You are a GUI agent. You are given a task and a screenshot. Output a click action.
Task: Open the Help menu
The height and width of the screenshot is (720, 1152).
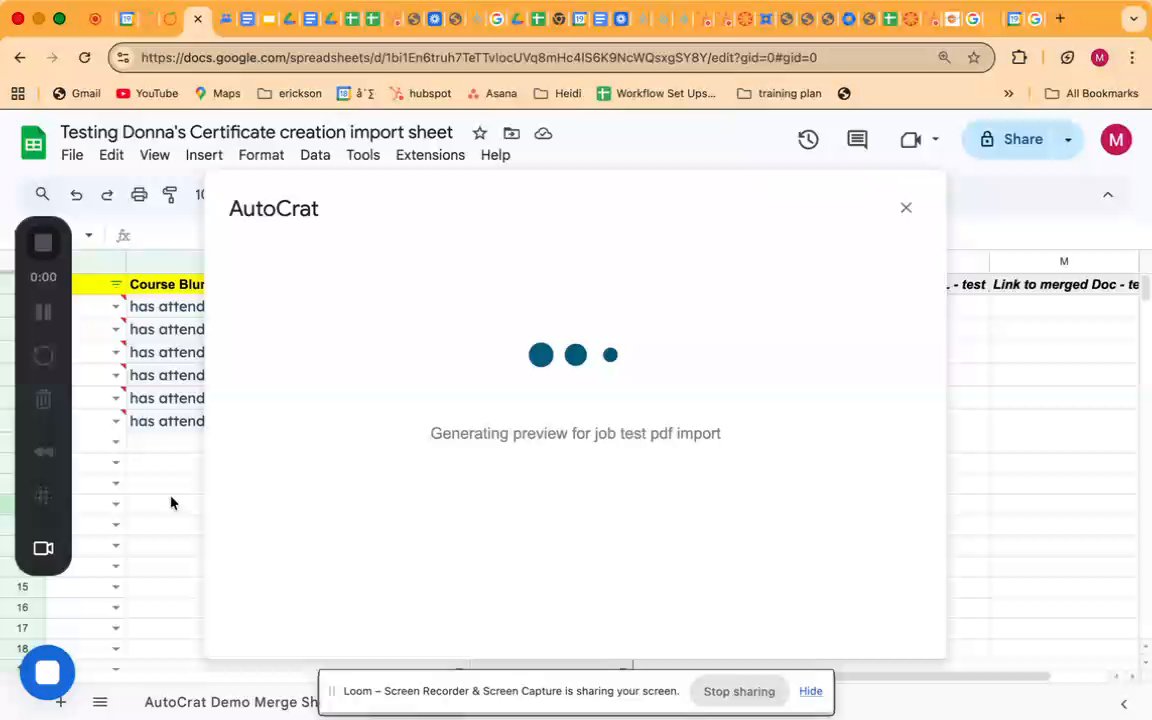click(495, 155)
